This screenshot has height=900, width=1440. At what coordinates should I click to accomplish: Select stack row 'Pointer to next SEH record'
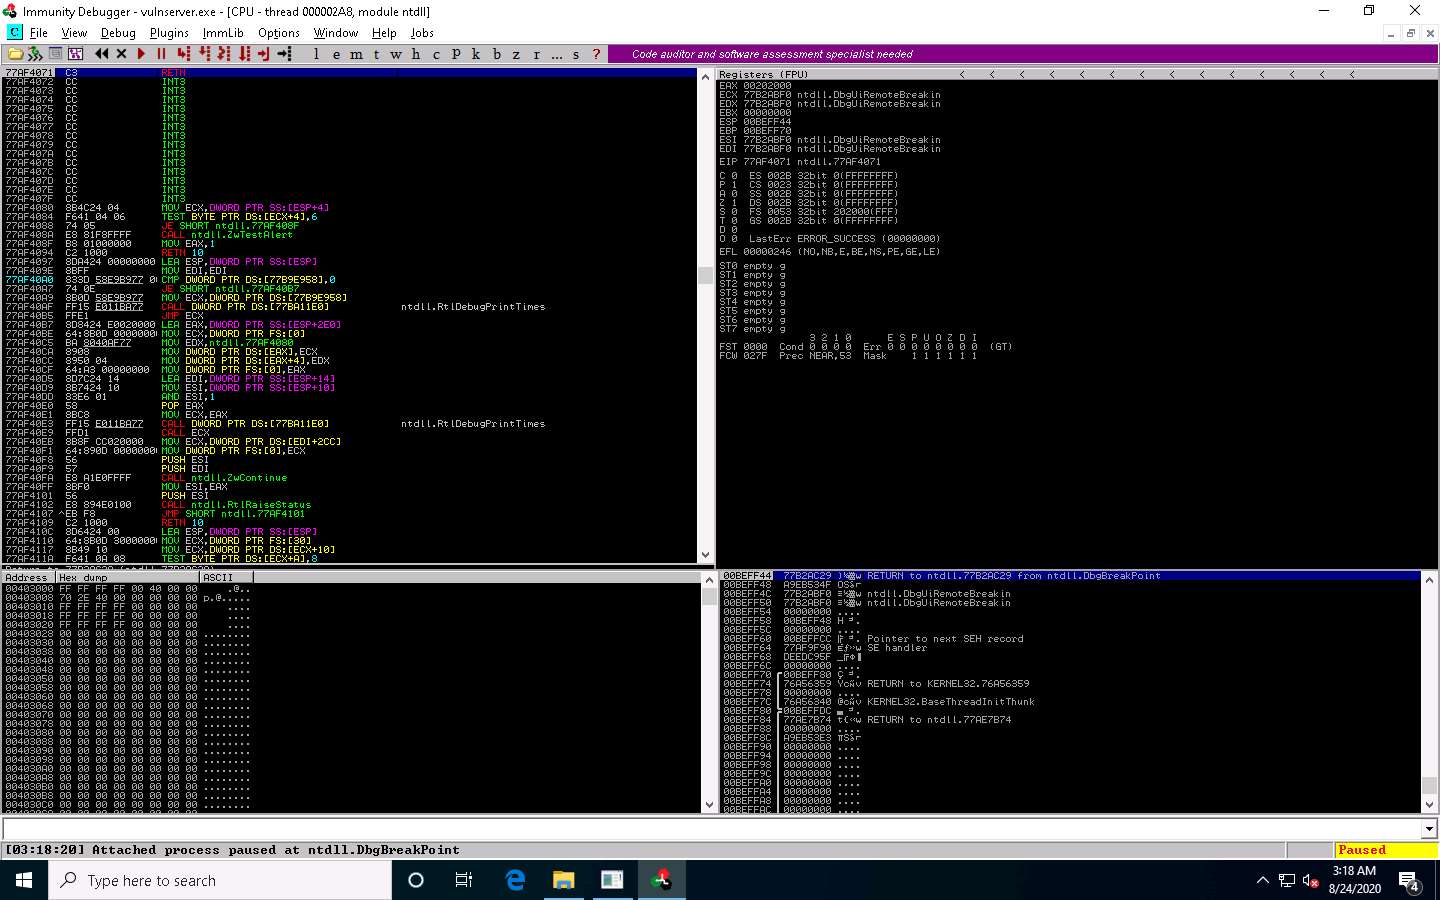tap(945, 639)
